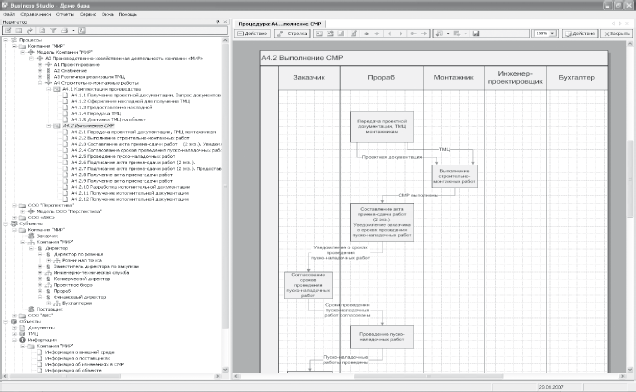Click the printer icon in the Navigator toolbar
This screenshot has width=636, height=392.
[x=64, y=30]
